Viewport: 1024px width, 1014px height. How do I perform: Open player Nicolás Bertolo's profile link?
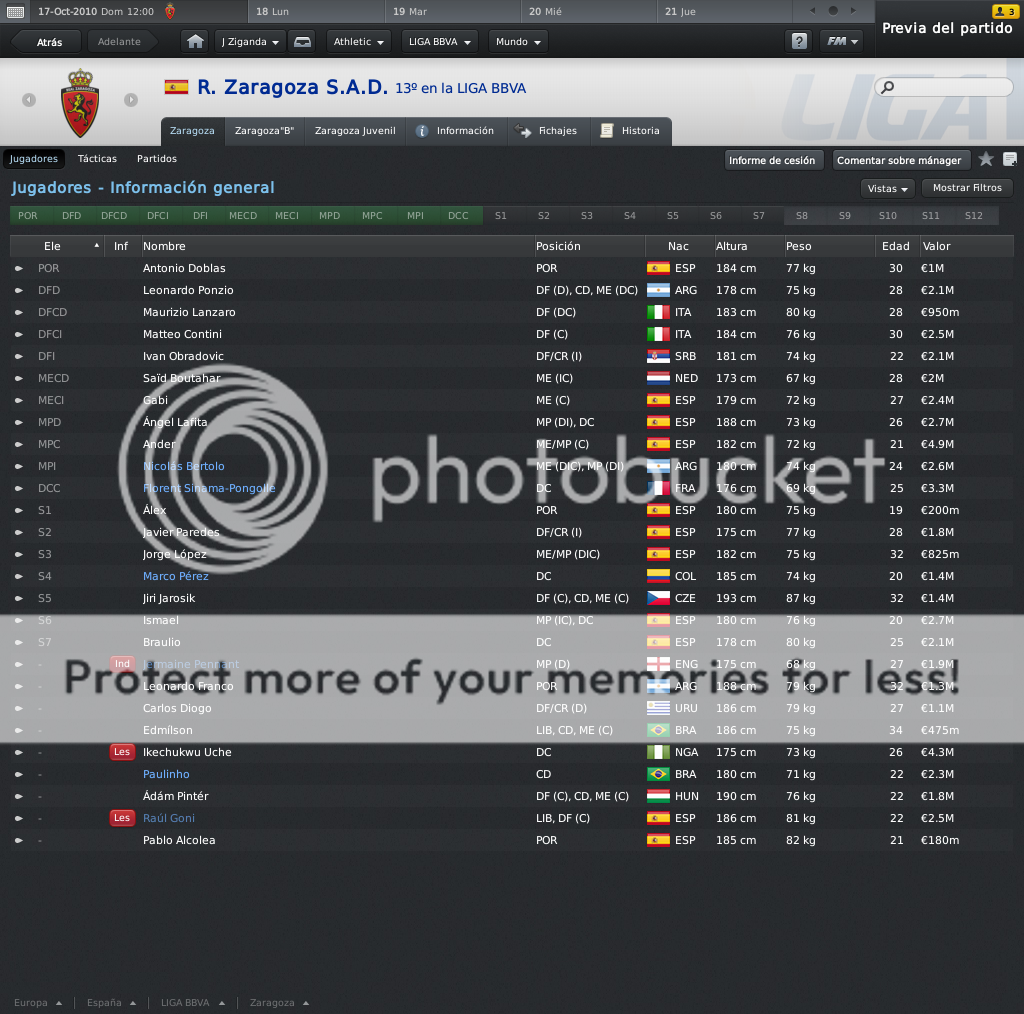pyautogui.click(x=184, y=466)
